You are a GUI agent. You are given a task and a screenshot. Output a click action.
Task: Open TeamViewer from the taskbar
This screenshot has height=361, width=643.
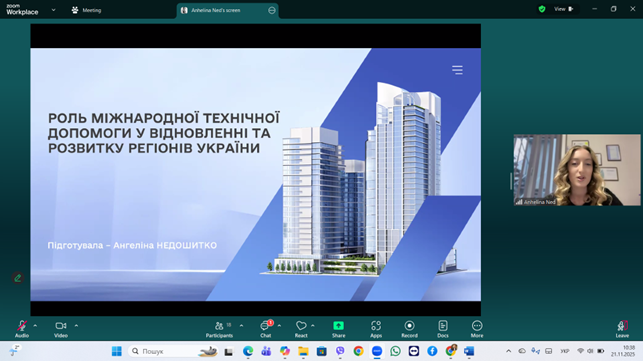414,351
